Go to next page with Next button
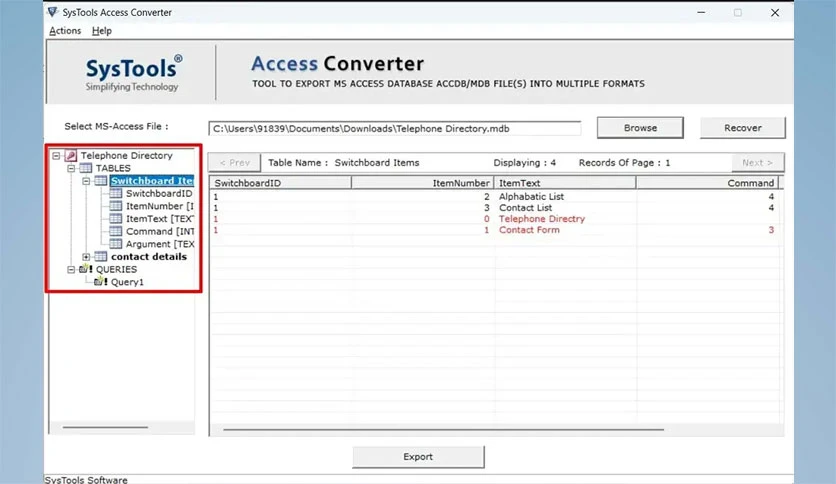The width and height of the screenshot is (836, 484). [758, 163]
